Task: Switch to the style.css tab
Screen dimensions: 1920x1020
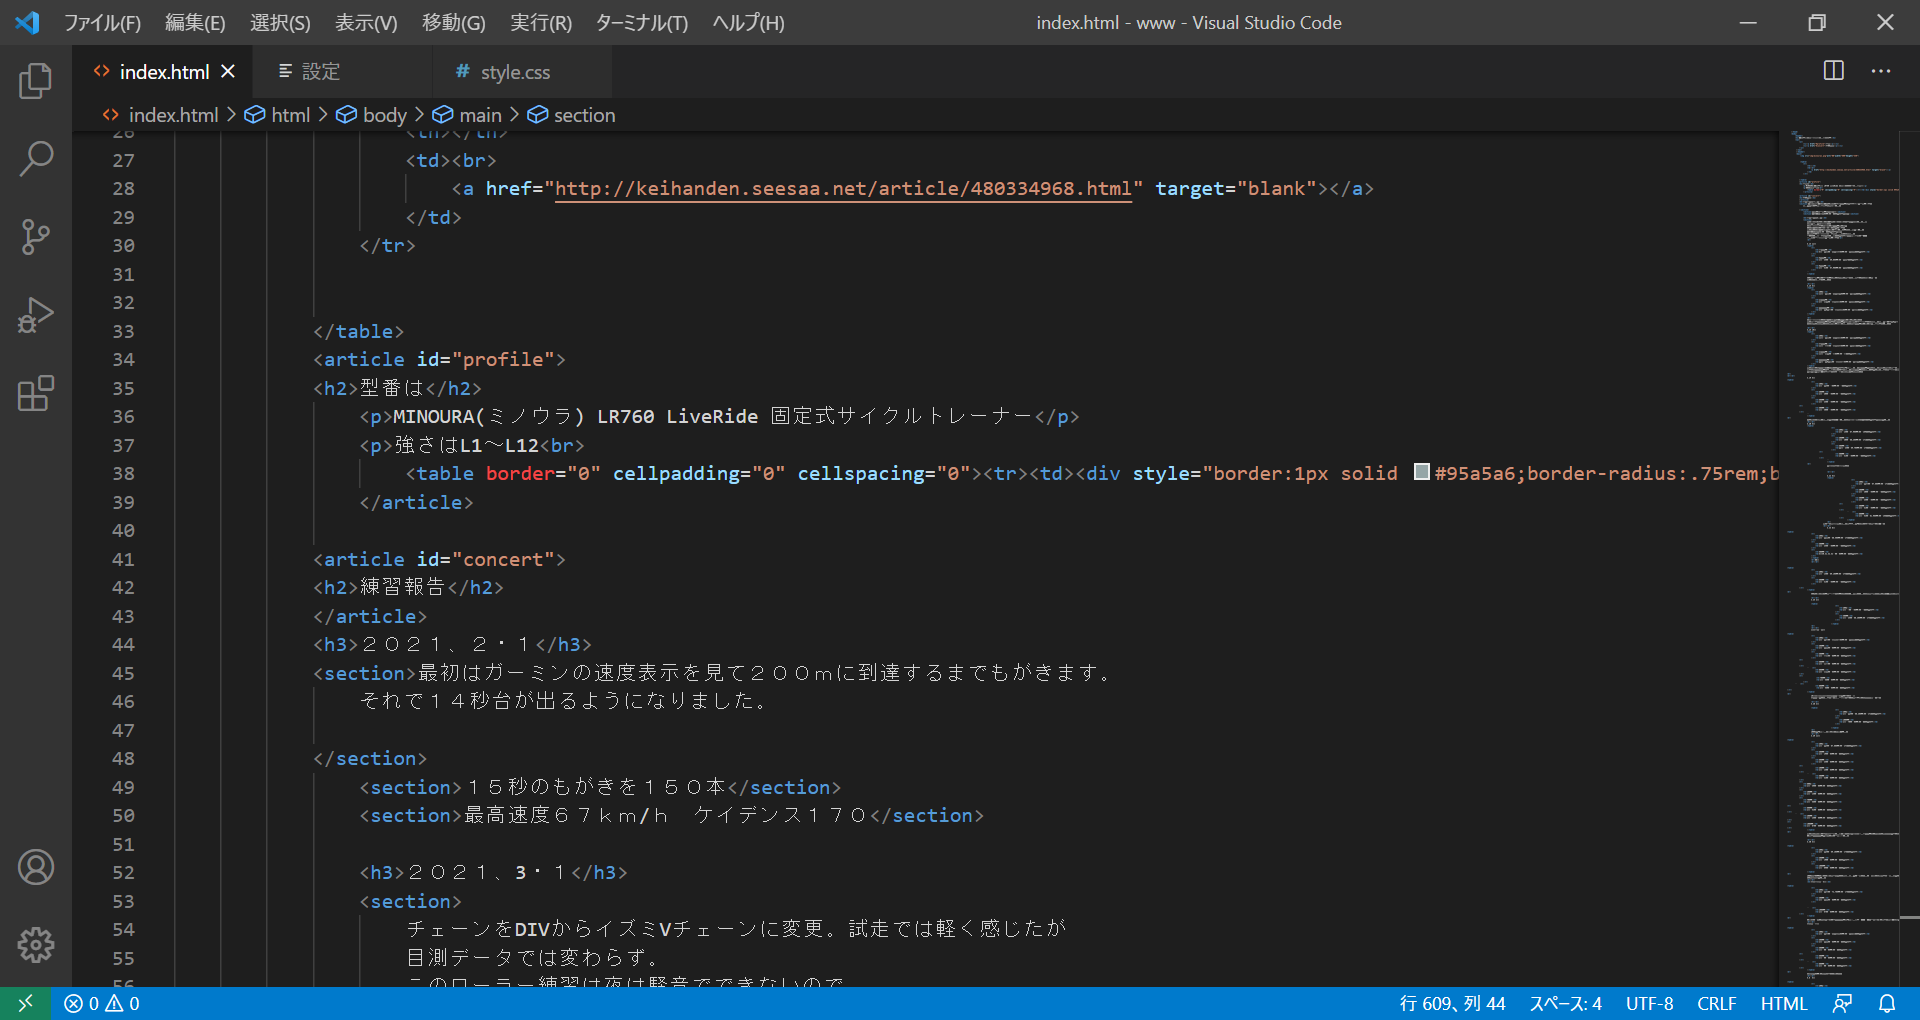Action: click(x=521, y=71)
